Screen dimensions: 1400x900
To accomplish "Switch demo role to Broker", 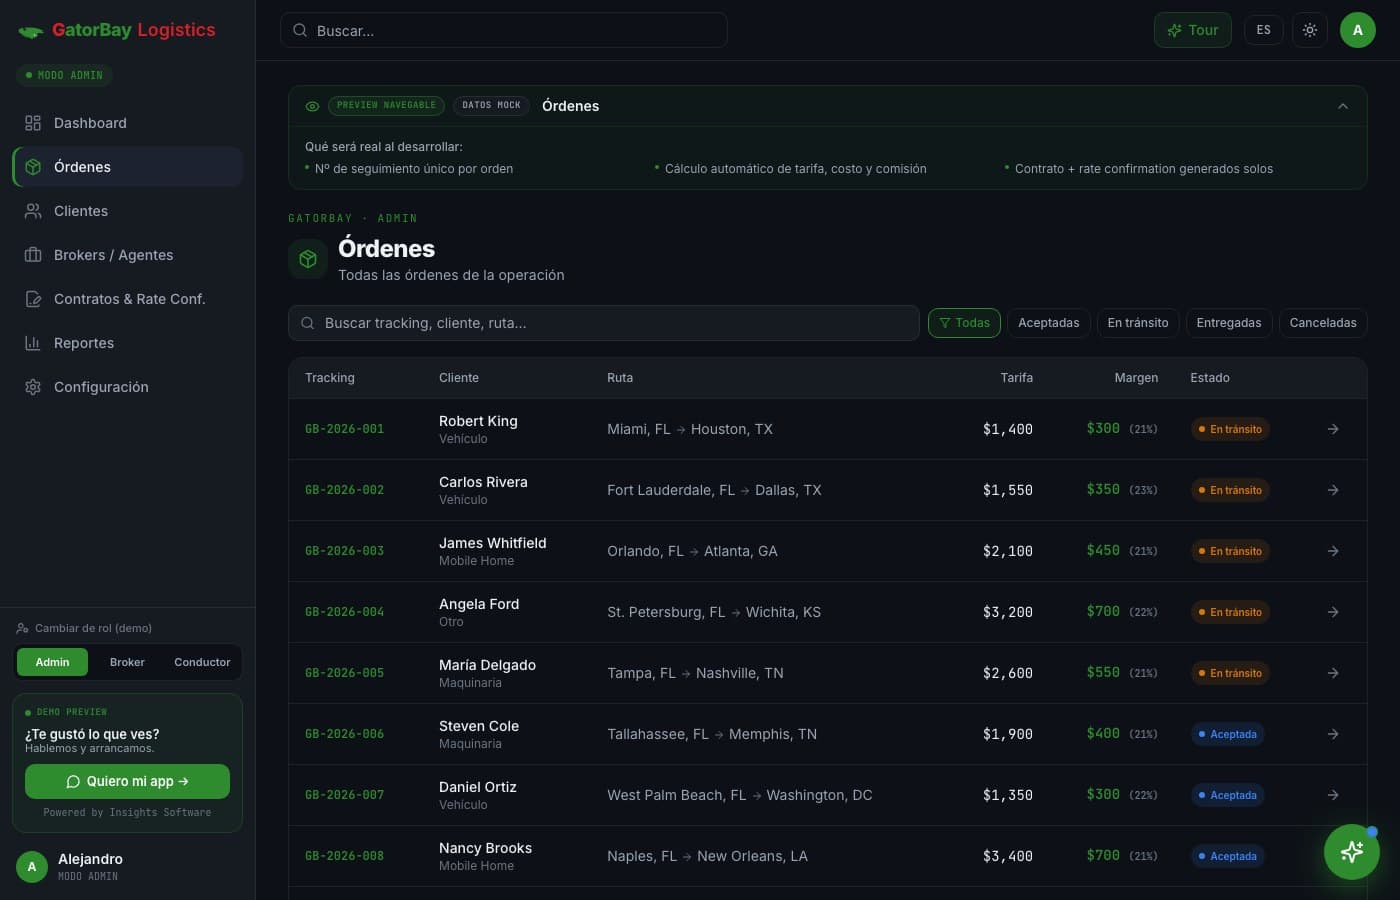I will pos(127,662).
